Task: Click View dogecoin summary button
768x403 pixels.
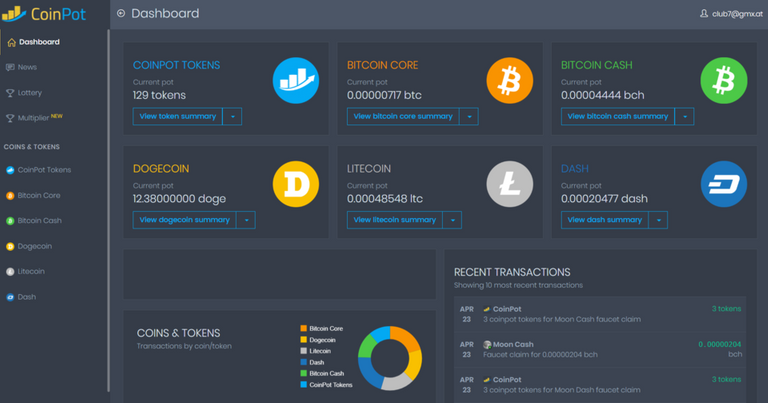Action: [185, 220]
